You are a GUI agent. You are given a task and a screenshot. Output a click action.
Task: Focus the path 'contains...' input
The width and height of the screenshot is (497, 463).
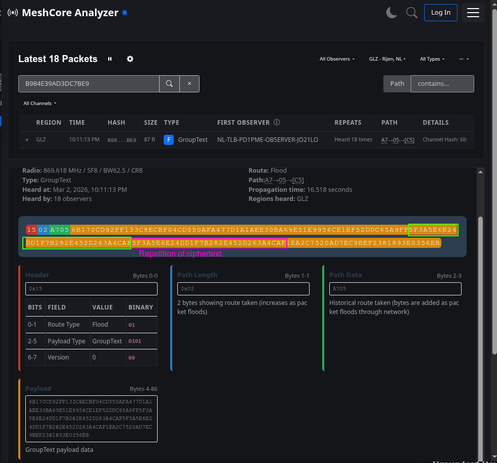pyautogui.click(x=442, y=84)
